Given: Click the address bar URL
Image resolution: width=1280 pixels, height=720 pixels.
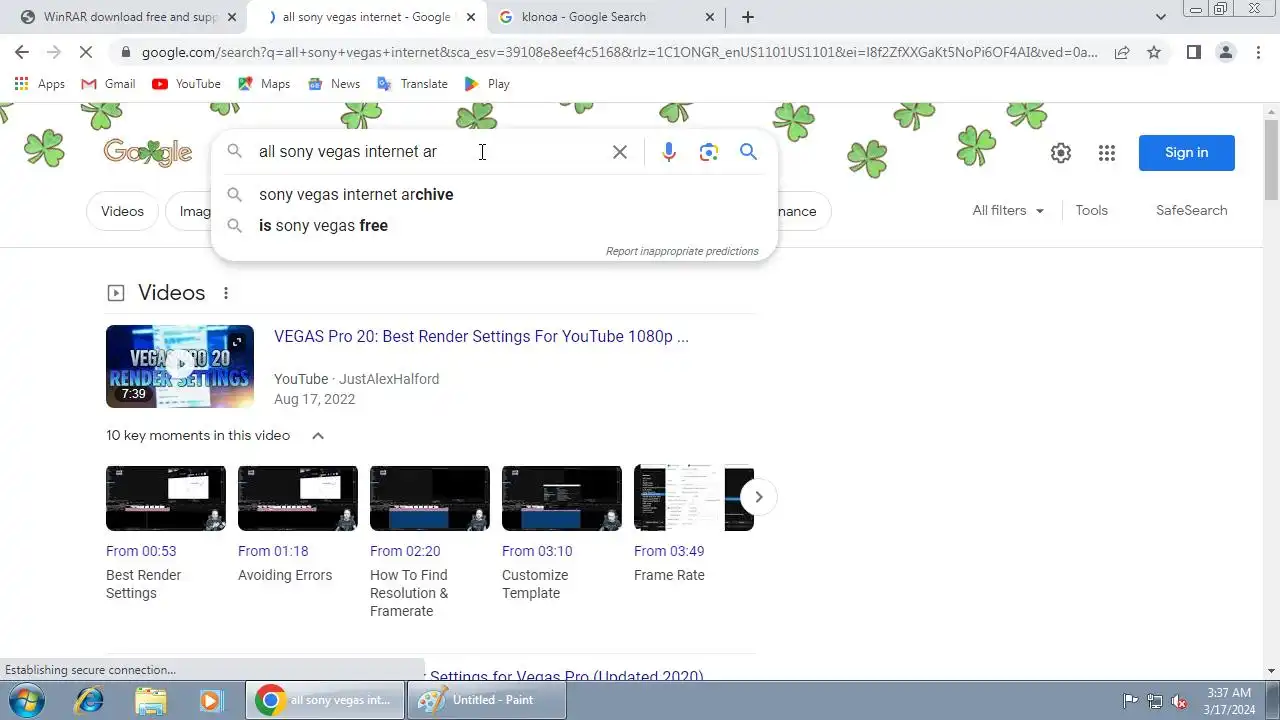Looking at the screenshot, I should [x=620, y=52].
